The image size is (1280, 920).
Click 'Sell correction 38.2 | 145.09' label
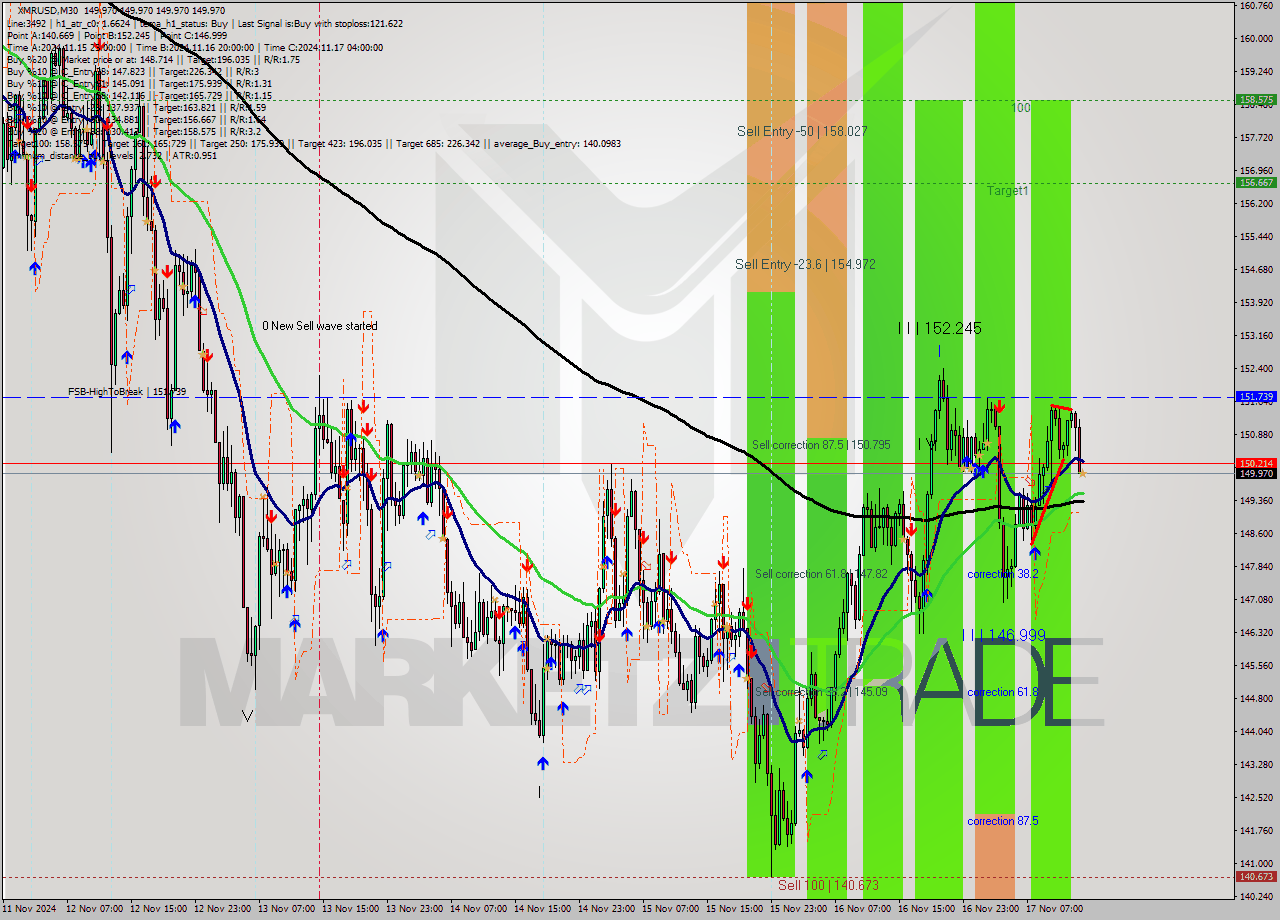[x=821, y=692]
